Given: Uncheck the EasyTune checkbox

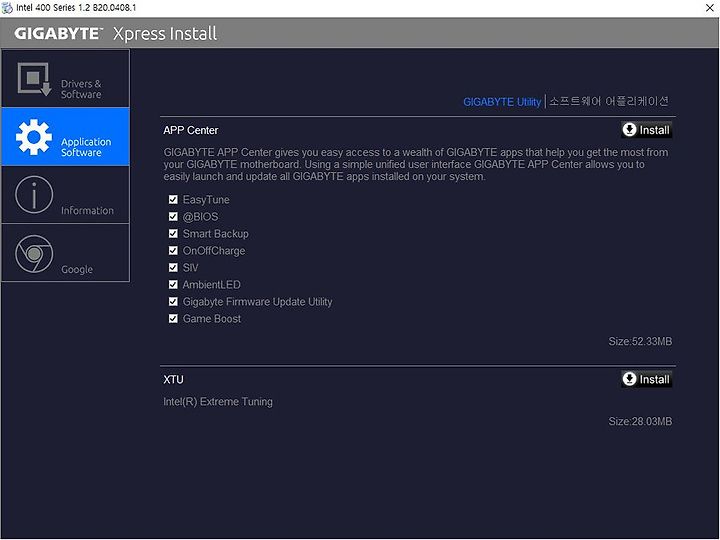Looking at the screenshot, I should pos(173,199).
